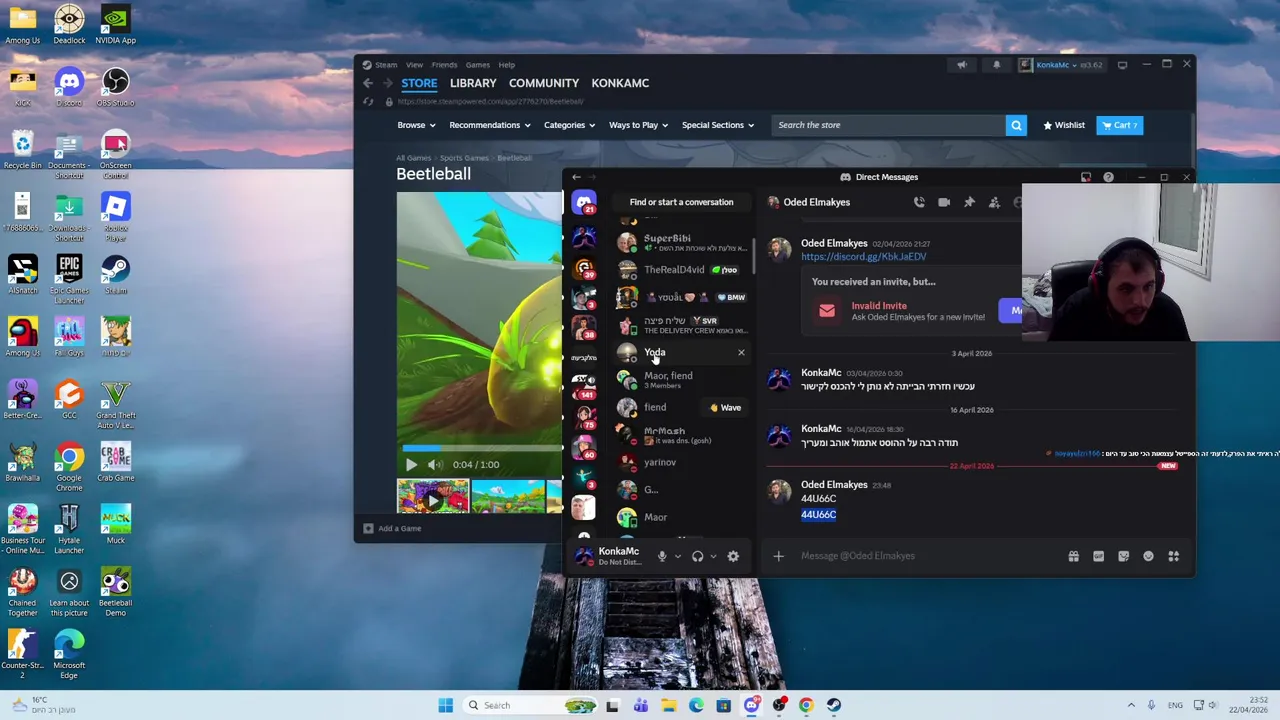The width and height of the screenshot is (1280, 720).
Task: Add friends to DM icon
Action: [994, 202]
